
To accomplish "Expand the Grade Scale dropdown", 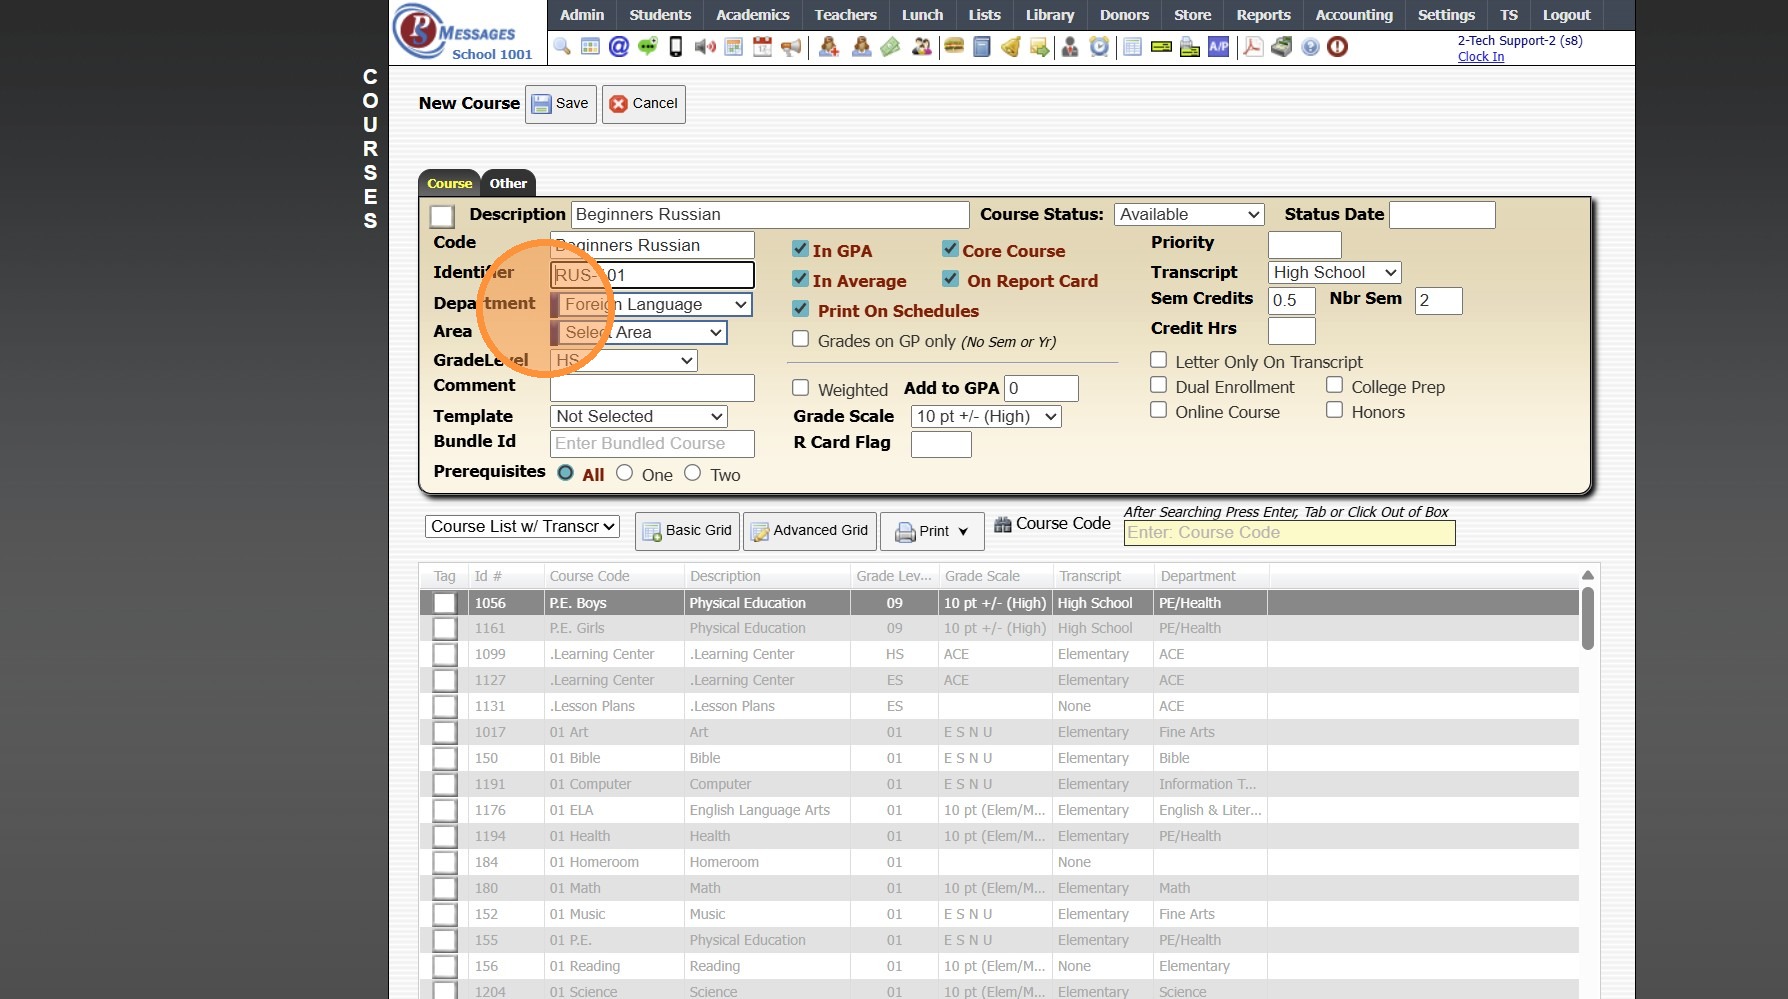I will [985, 417].
